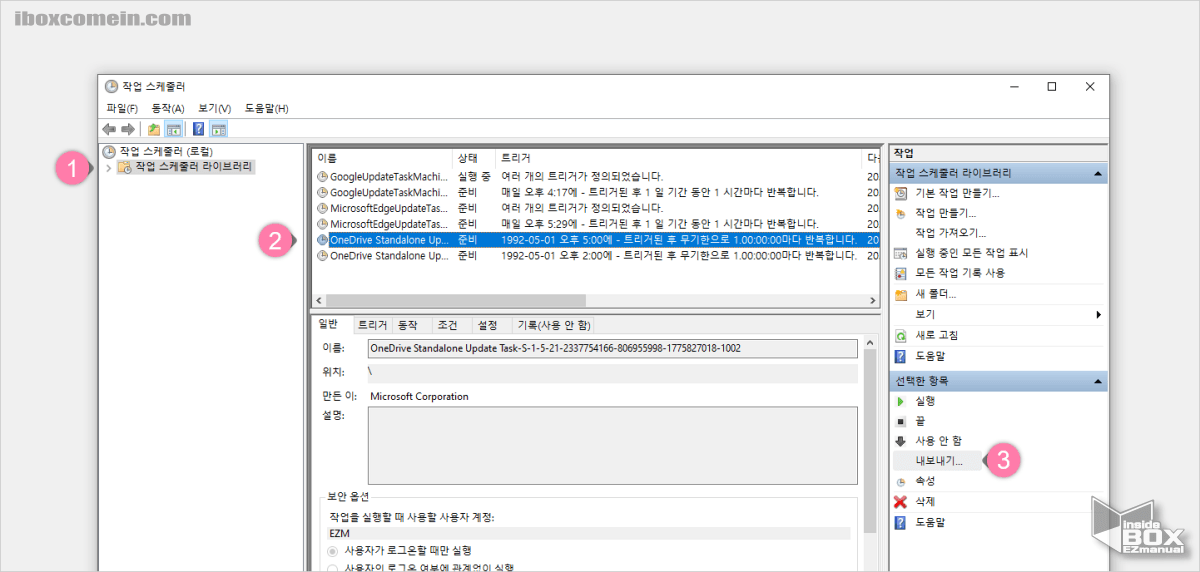Screen dimensions: 1200x572
Task: Select highlighted OneDrive Standalone row at 오후 5:00
Action: tap(596, 240)
